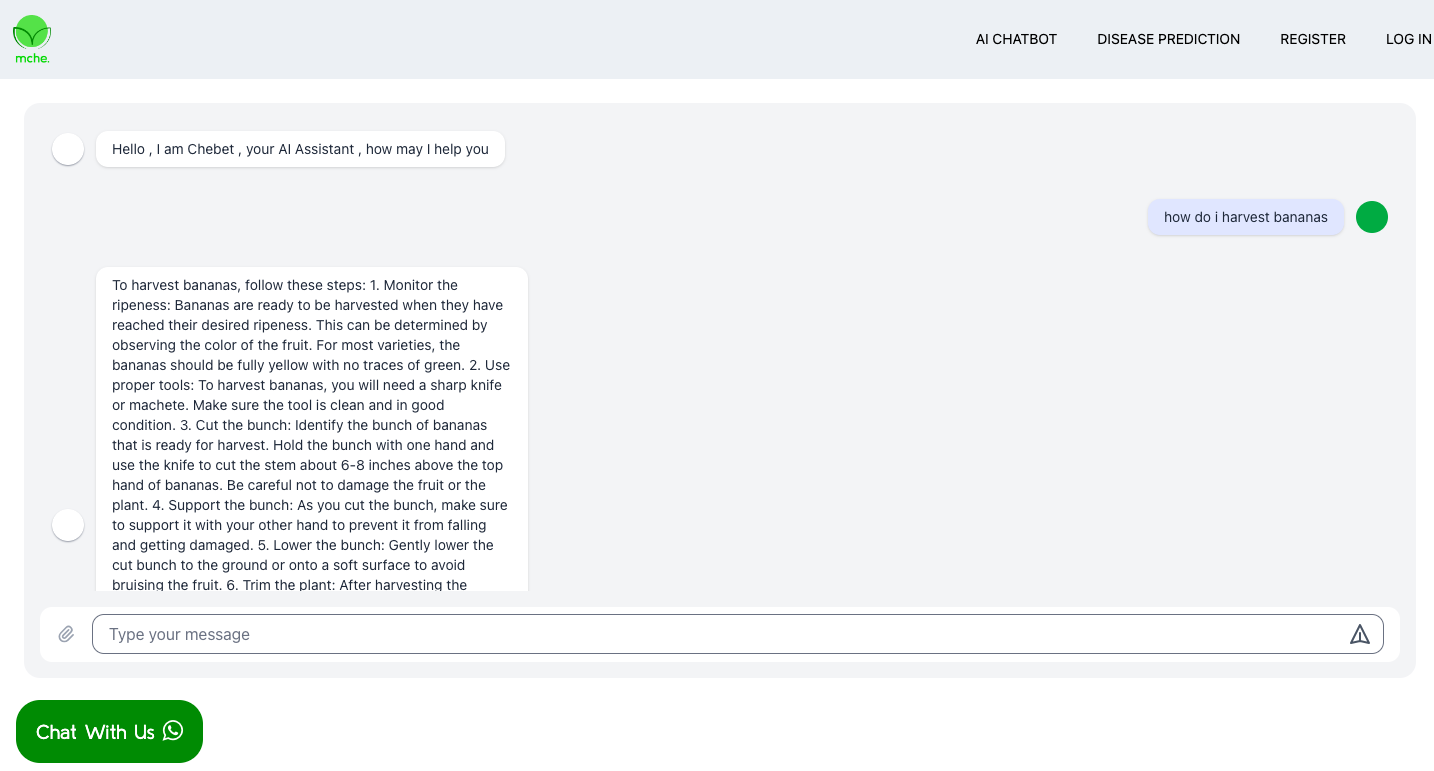Click the paperclip attachment icon
This screenshot has width=1434, height=771.
coord(66,634)
